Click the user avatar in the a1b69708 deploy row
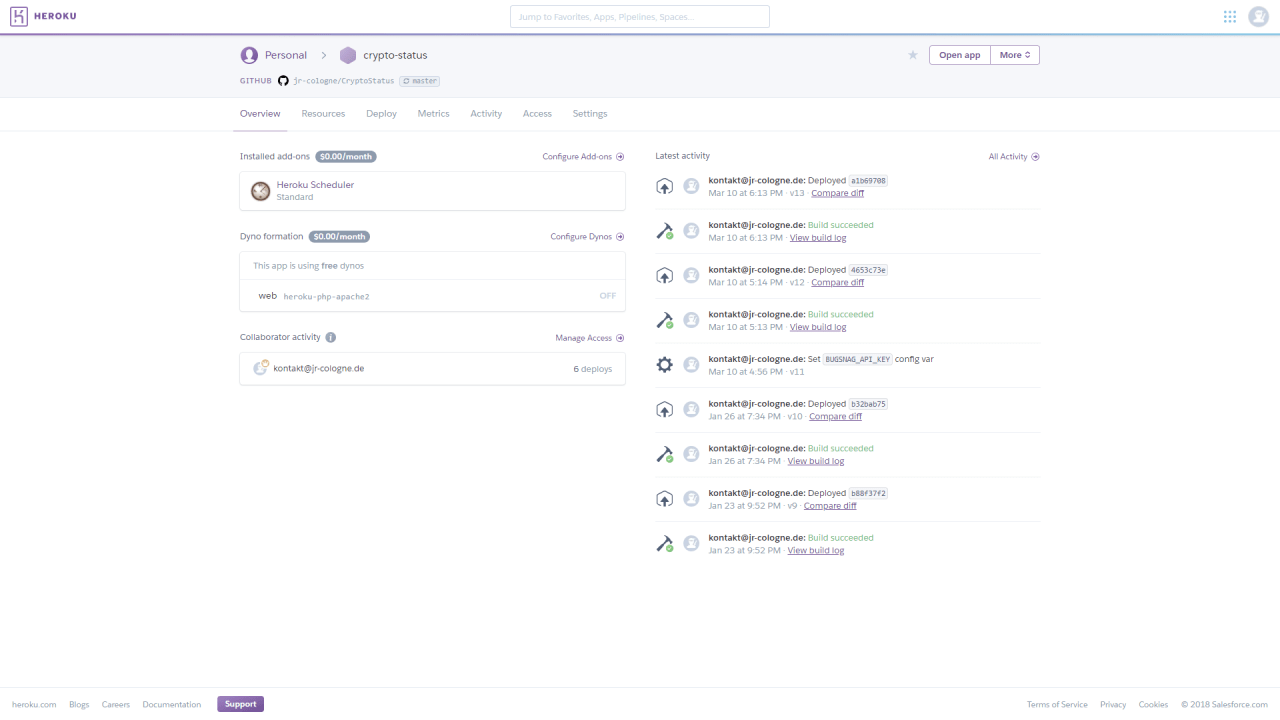The width and height of the screenshot is (1280, 720). 691,186
